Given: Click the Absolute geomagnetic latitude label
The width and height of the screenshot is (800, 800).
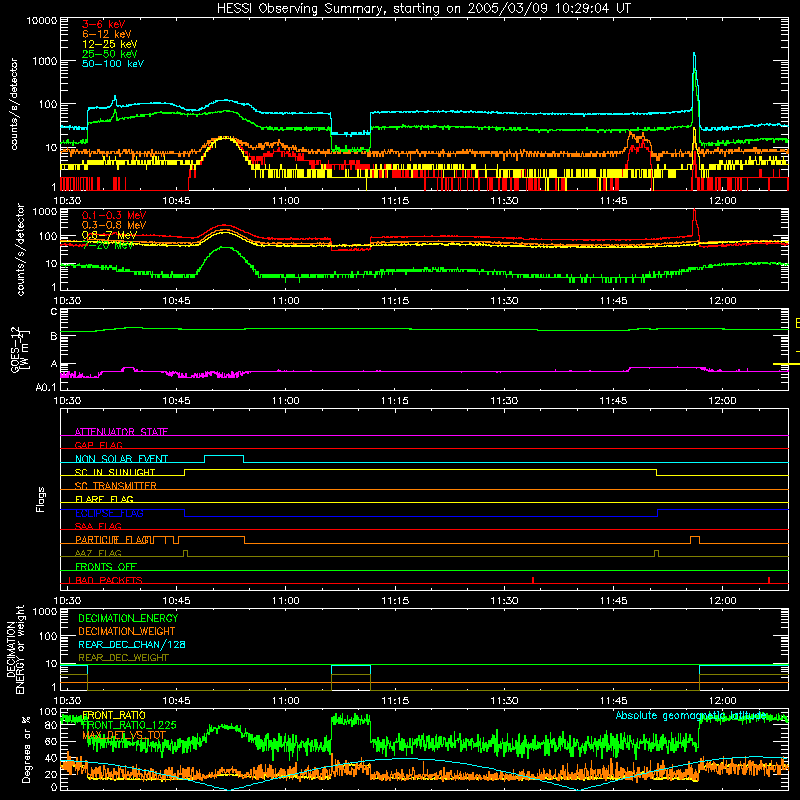Looking at the screenshot, I should pos(691,716).
